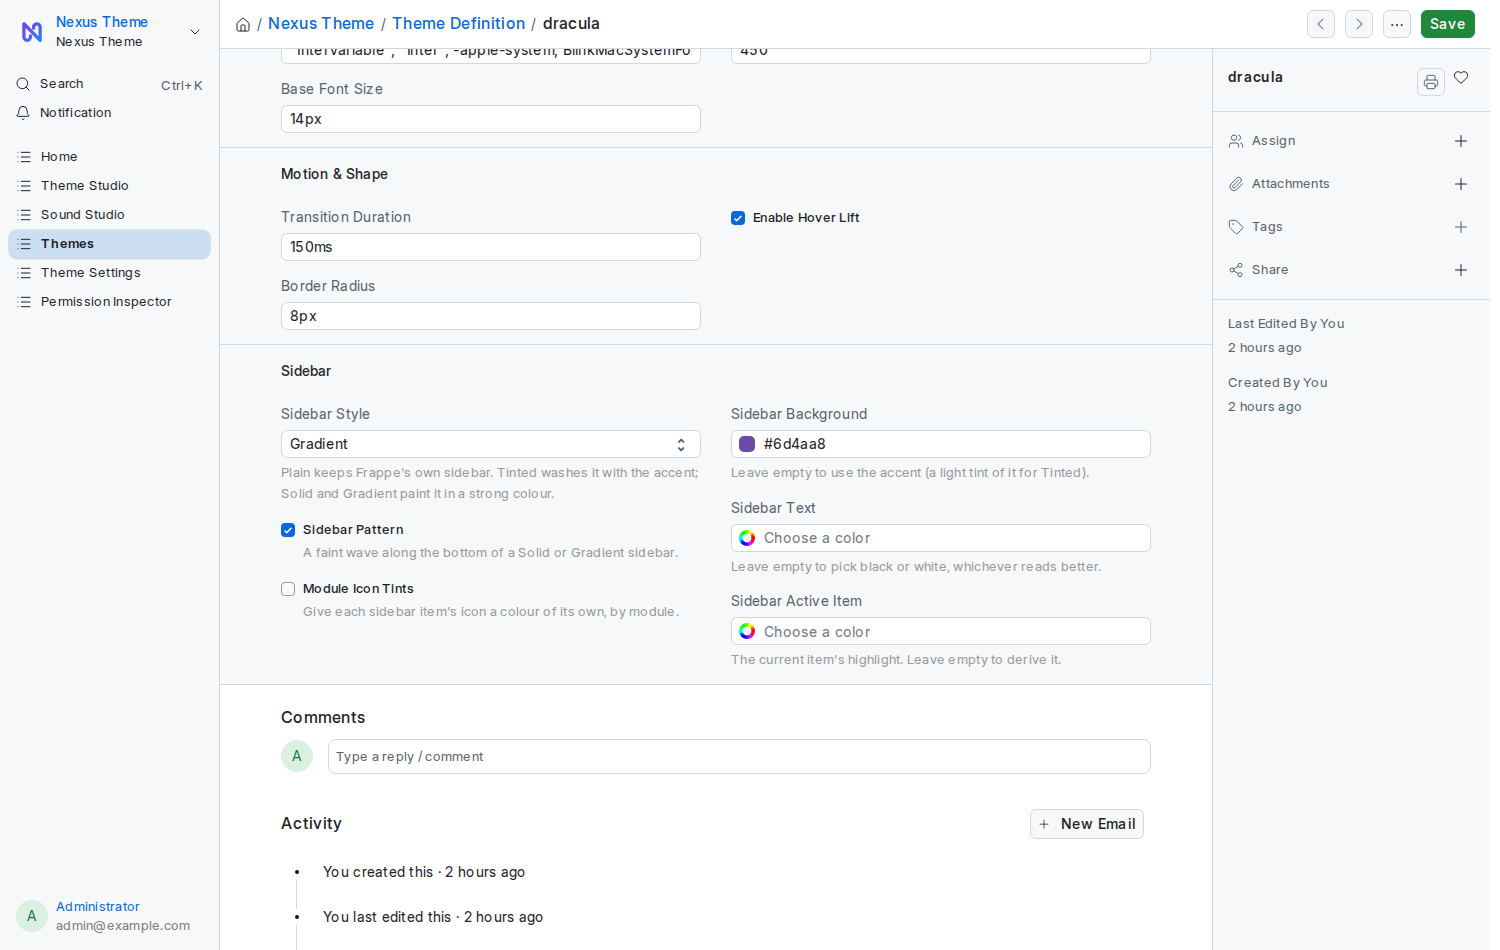The image size is (1500, 950).
Task: Select Themes in the sidebar
Action: tap(109, 244)
